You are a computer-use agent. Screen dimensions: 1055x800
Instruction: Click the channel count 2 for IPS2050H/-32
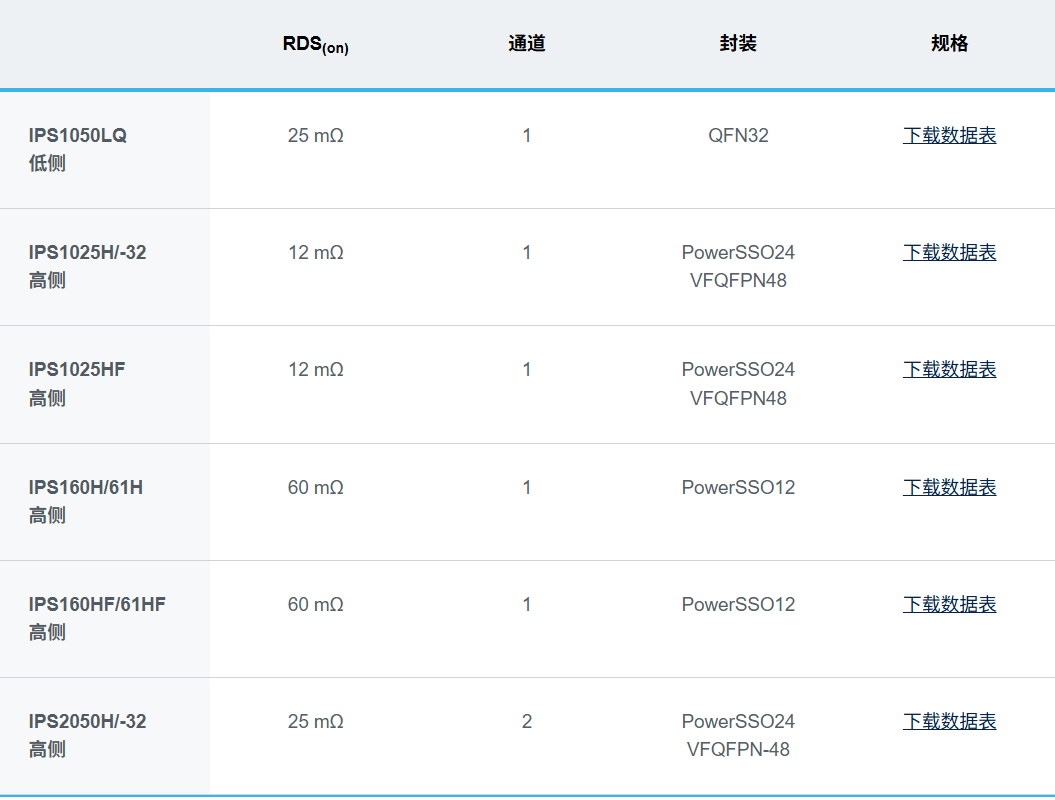(x=527, y=721)
